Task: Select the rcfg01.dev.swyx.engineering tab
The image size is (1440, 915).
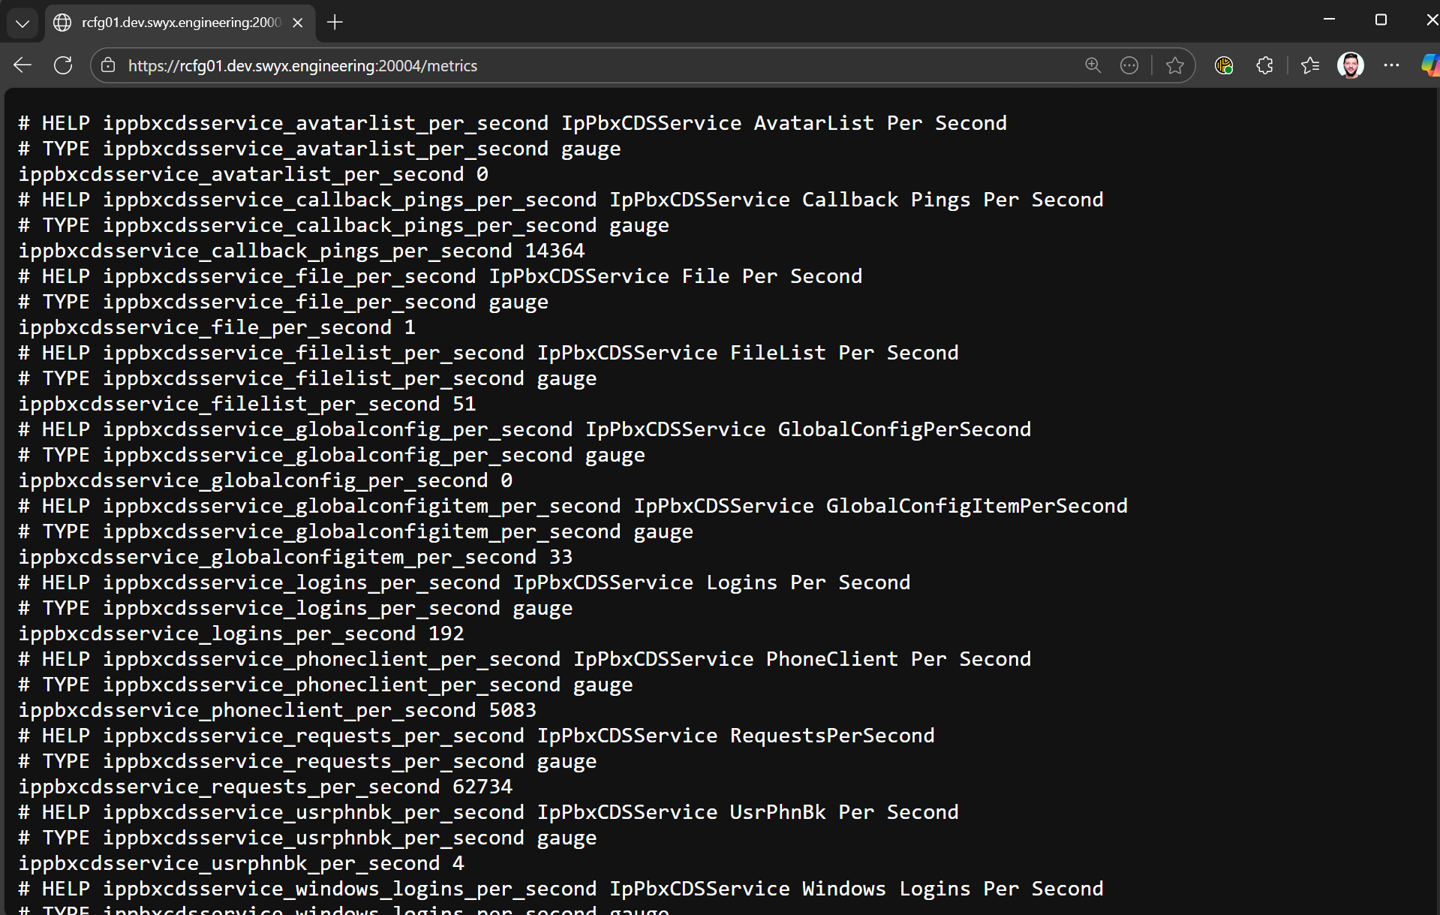Action: [x=180, y=22]
